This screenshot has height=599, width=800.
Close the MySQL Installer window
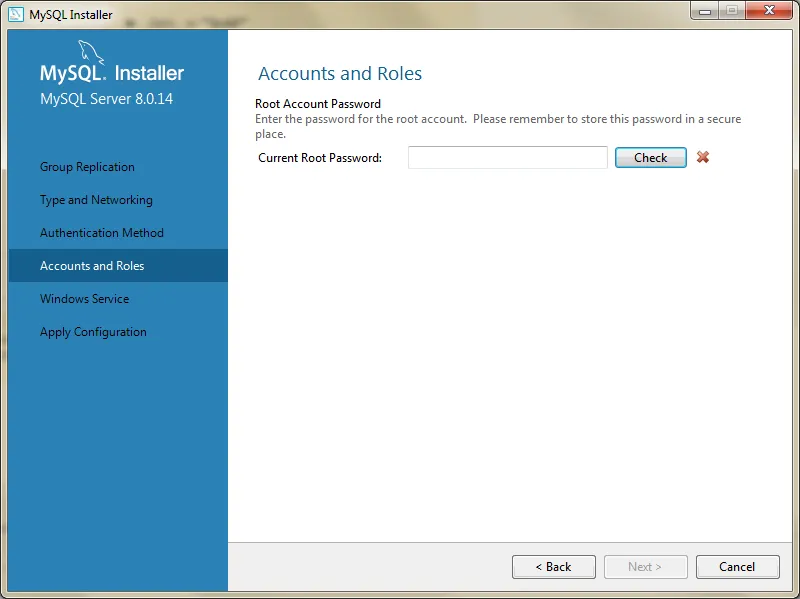coord(769,10)
